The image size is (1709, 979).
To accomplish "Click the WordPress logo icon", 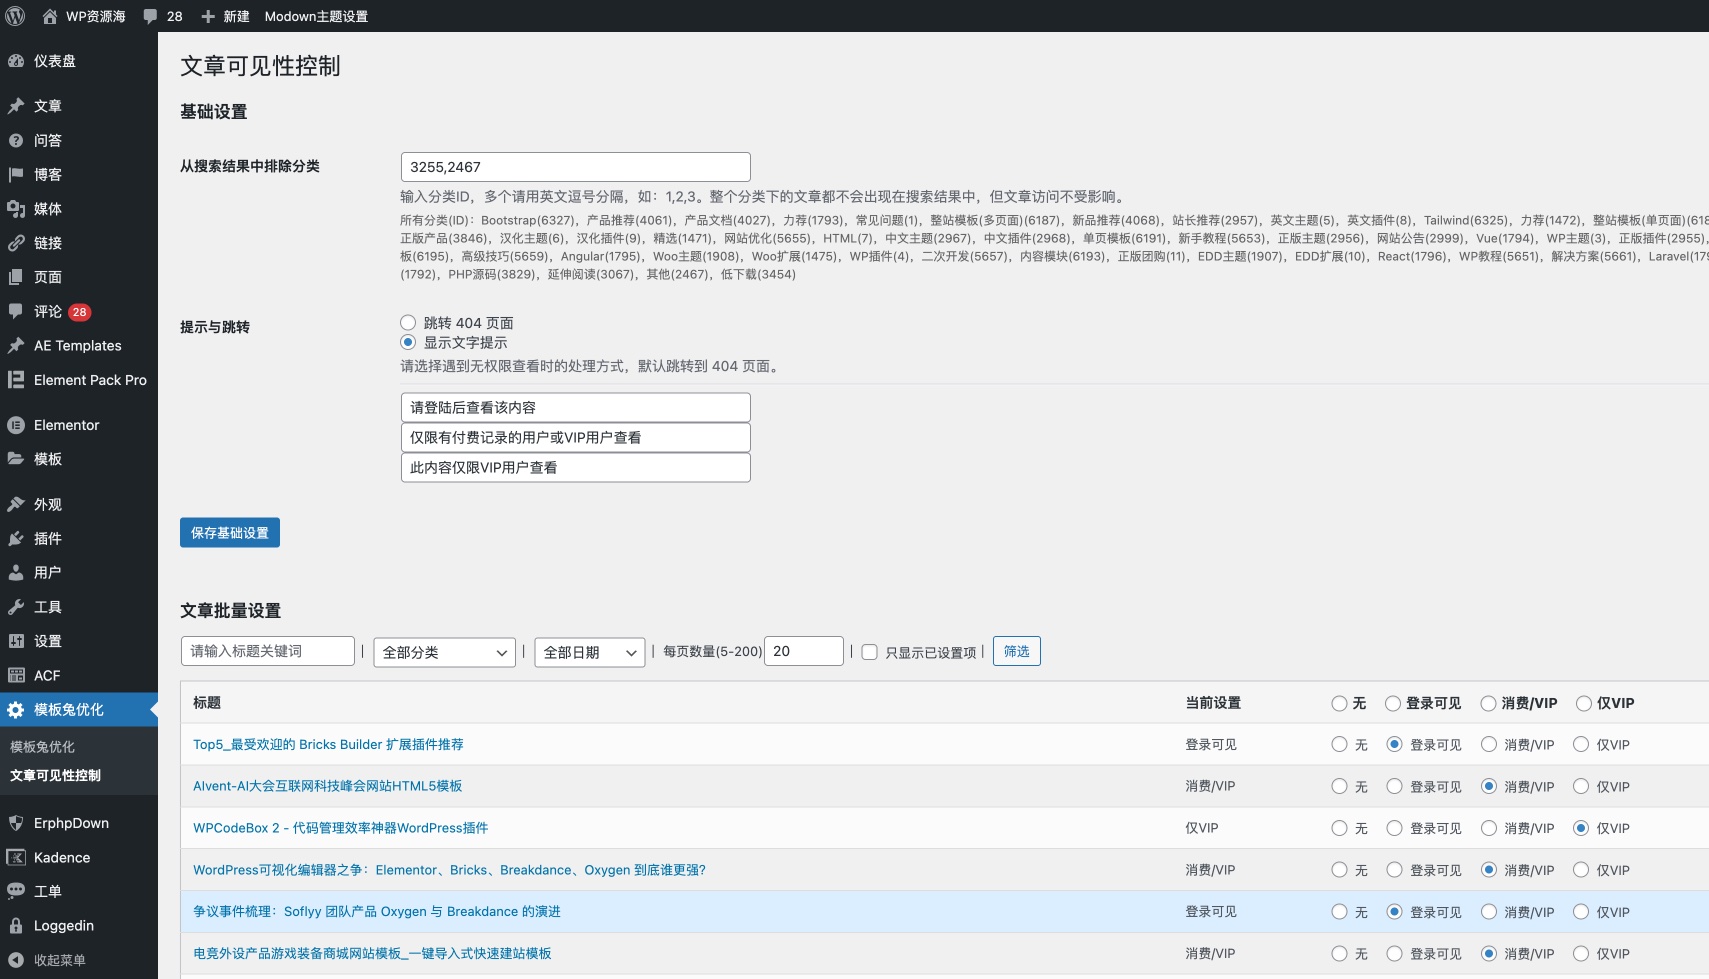I will click(x=15, y=16).
